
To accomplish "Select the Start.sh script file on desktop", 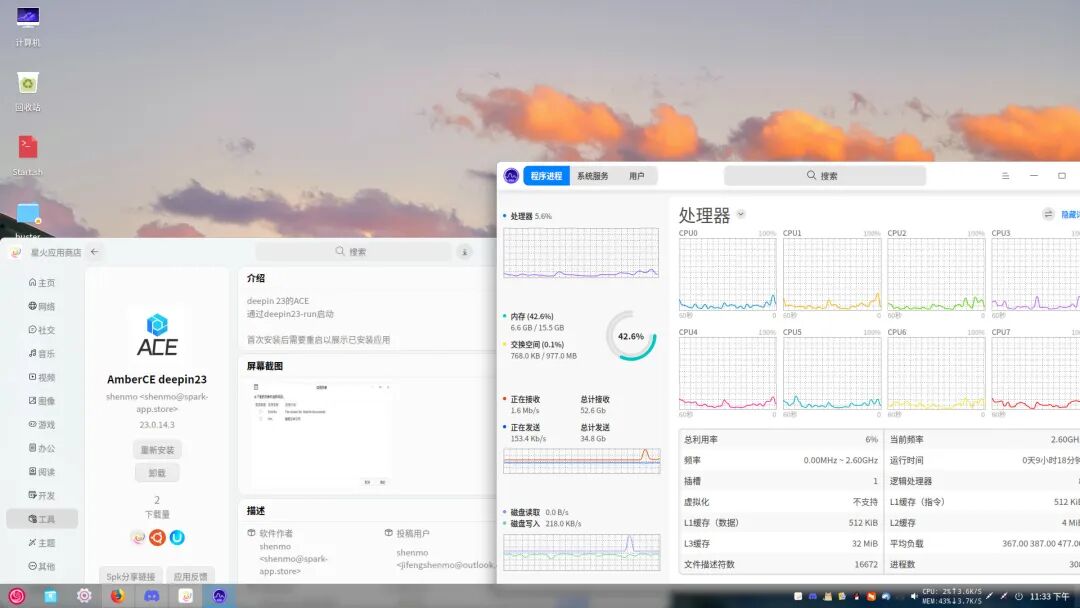I will [x=28, y=155].
